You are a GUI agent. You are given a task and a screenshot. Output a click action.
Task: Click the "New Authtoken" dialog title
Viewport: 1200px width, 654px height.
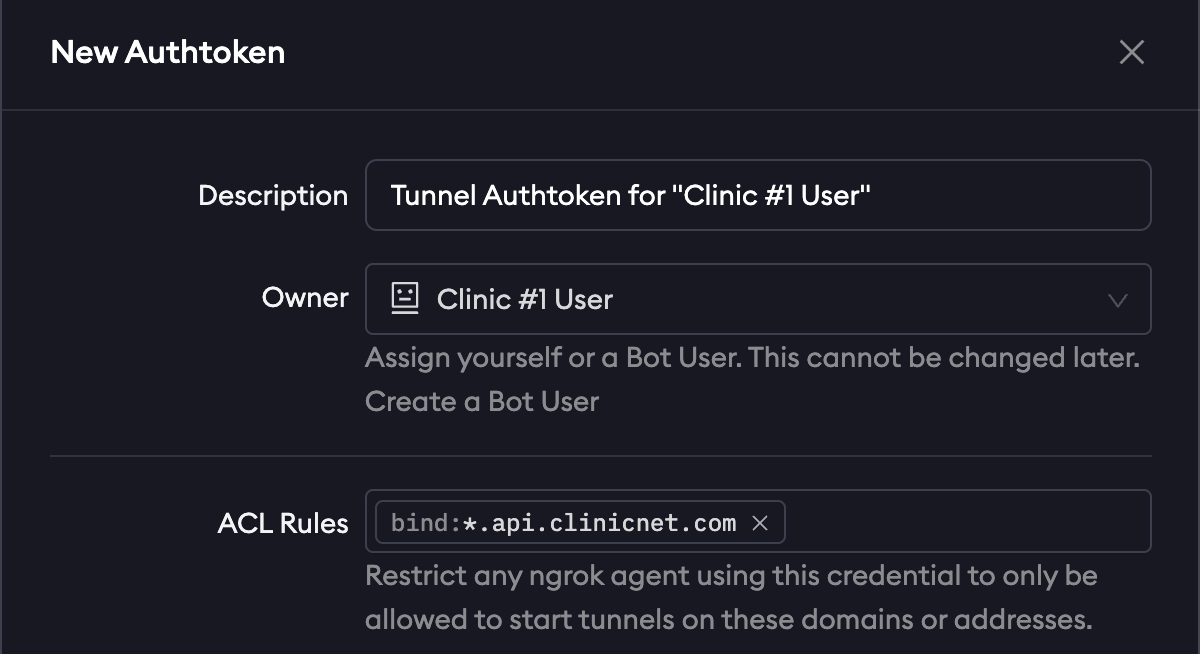168,52
